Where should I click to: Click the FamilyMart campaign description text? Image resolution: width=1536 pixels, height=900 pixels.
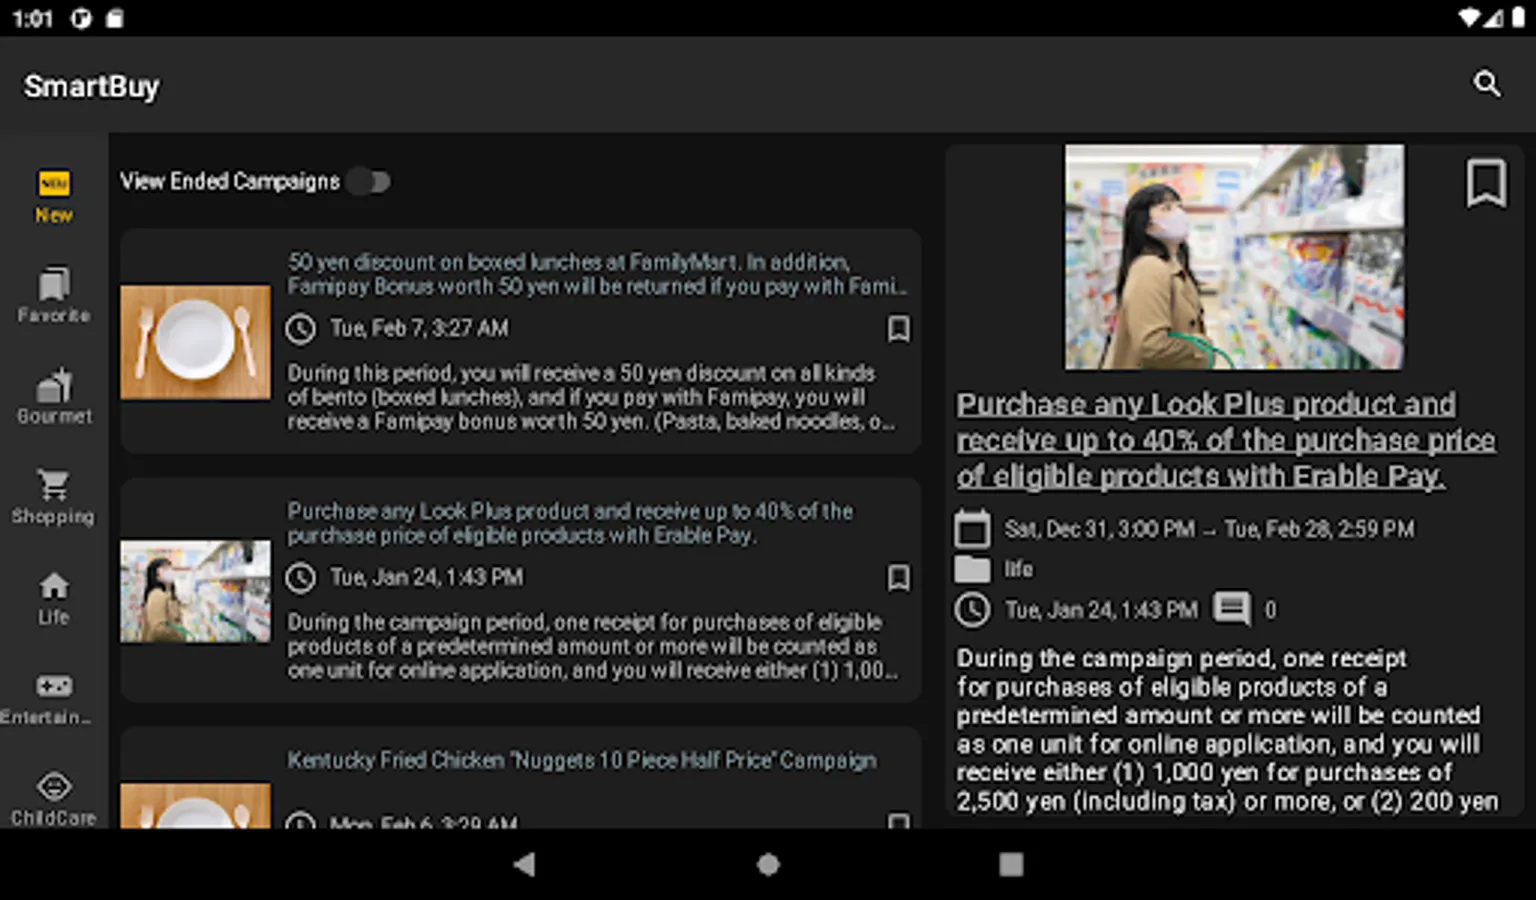click(x=591, y=397)
